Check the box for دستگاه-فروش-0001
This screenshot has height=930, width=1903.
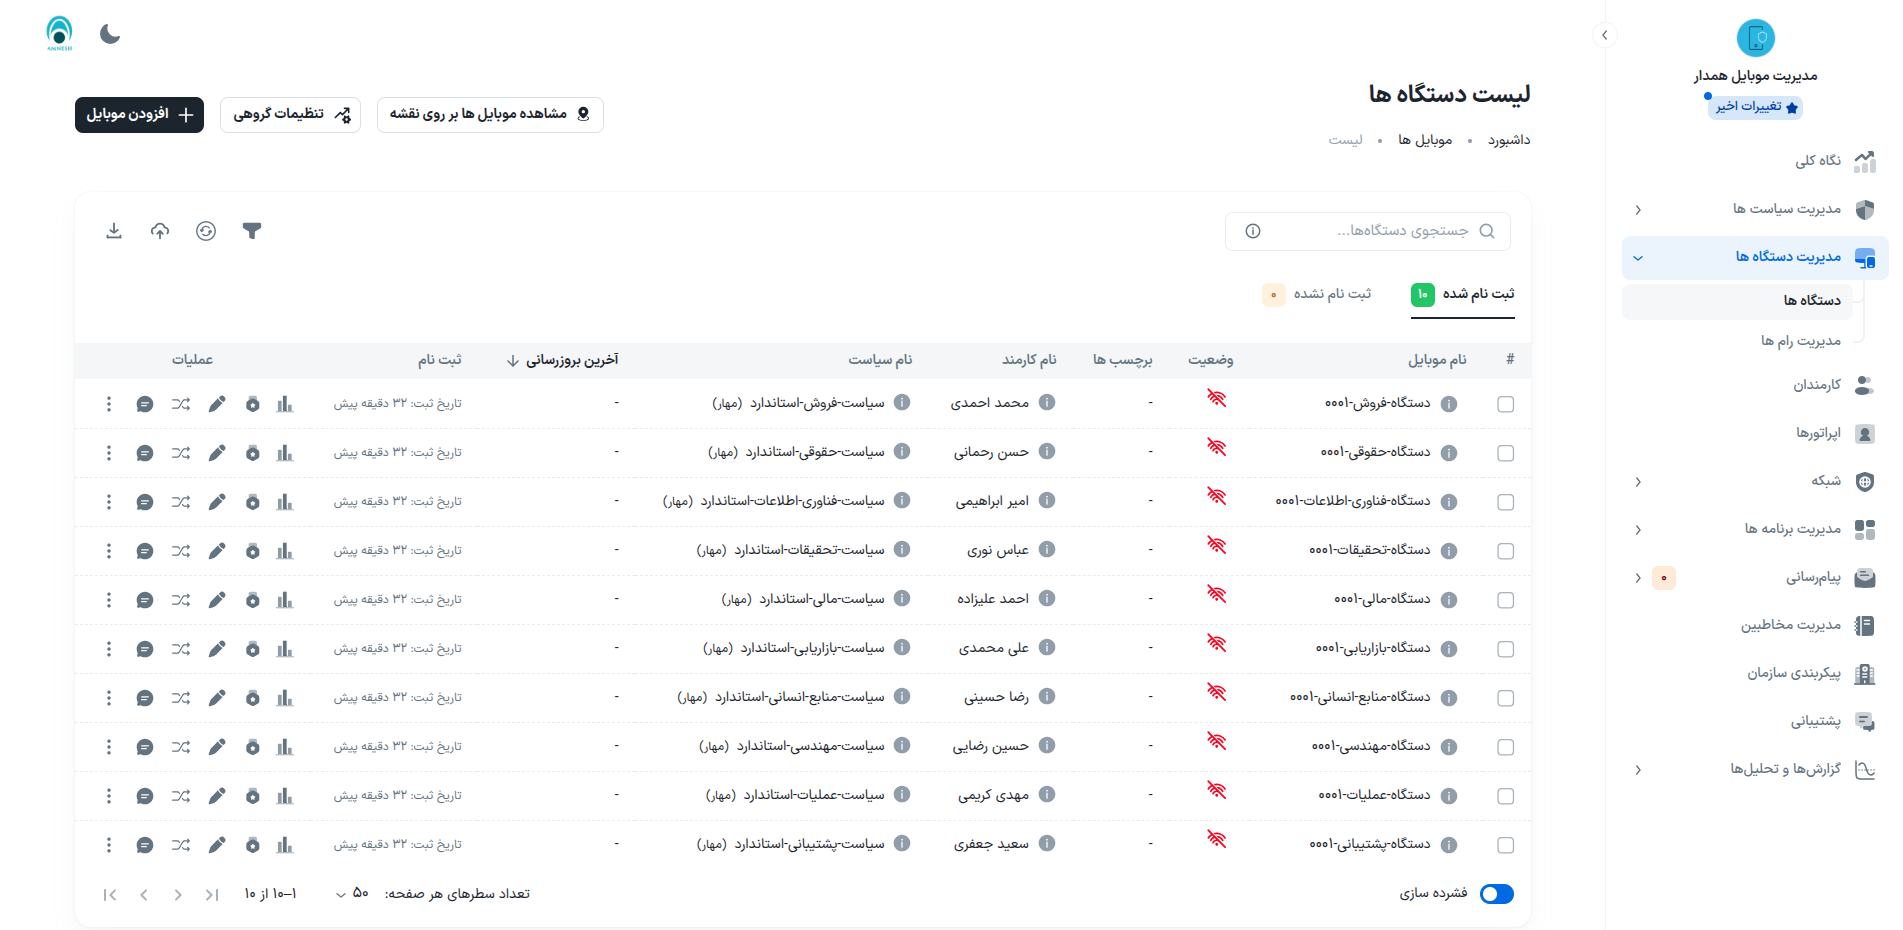tap(1505, 404)
